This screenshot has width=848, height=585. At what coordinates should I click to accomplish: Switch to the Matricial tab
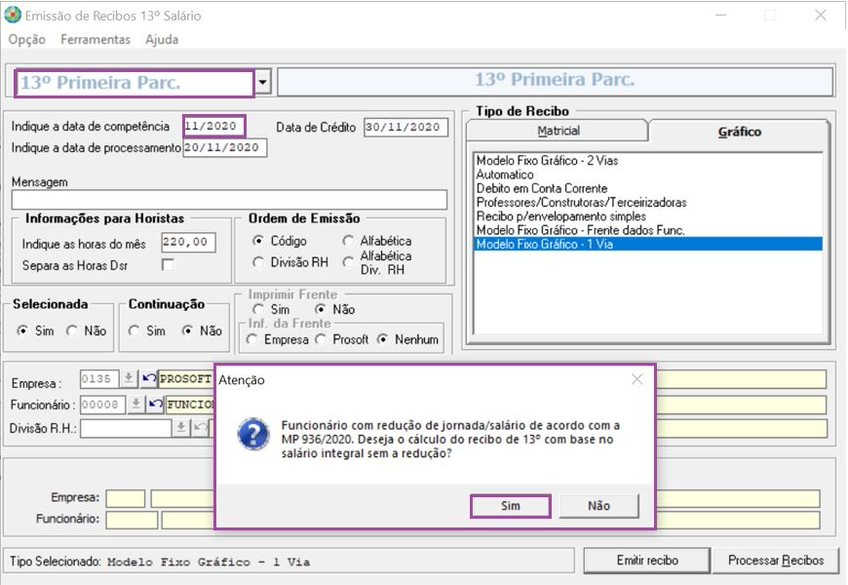[x=558, y=131]
